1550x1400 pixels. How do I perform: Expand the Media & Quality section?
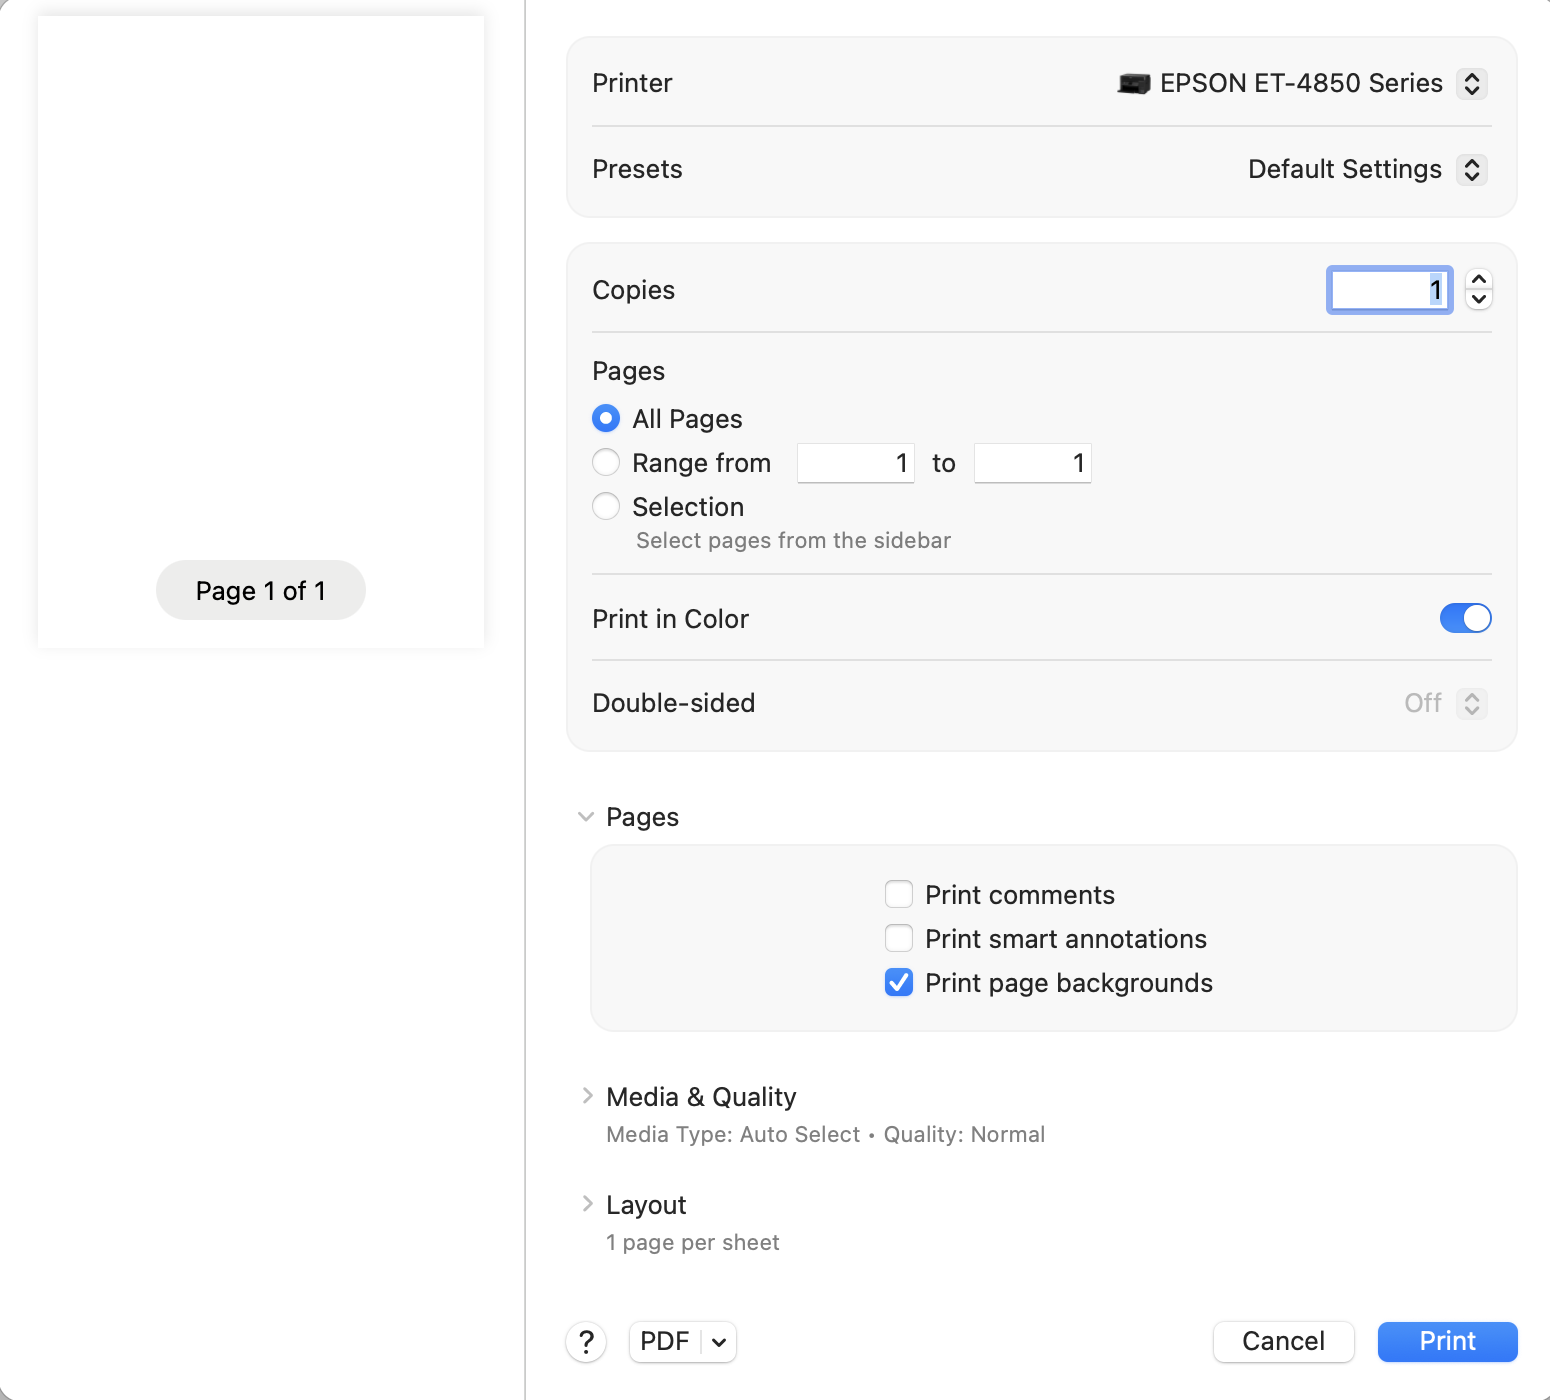coord(587,1096)
